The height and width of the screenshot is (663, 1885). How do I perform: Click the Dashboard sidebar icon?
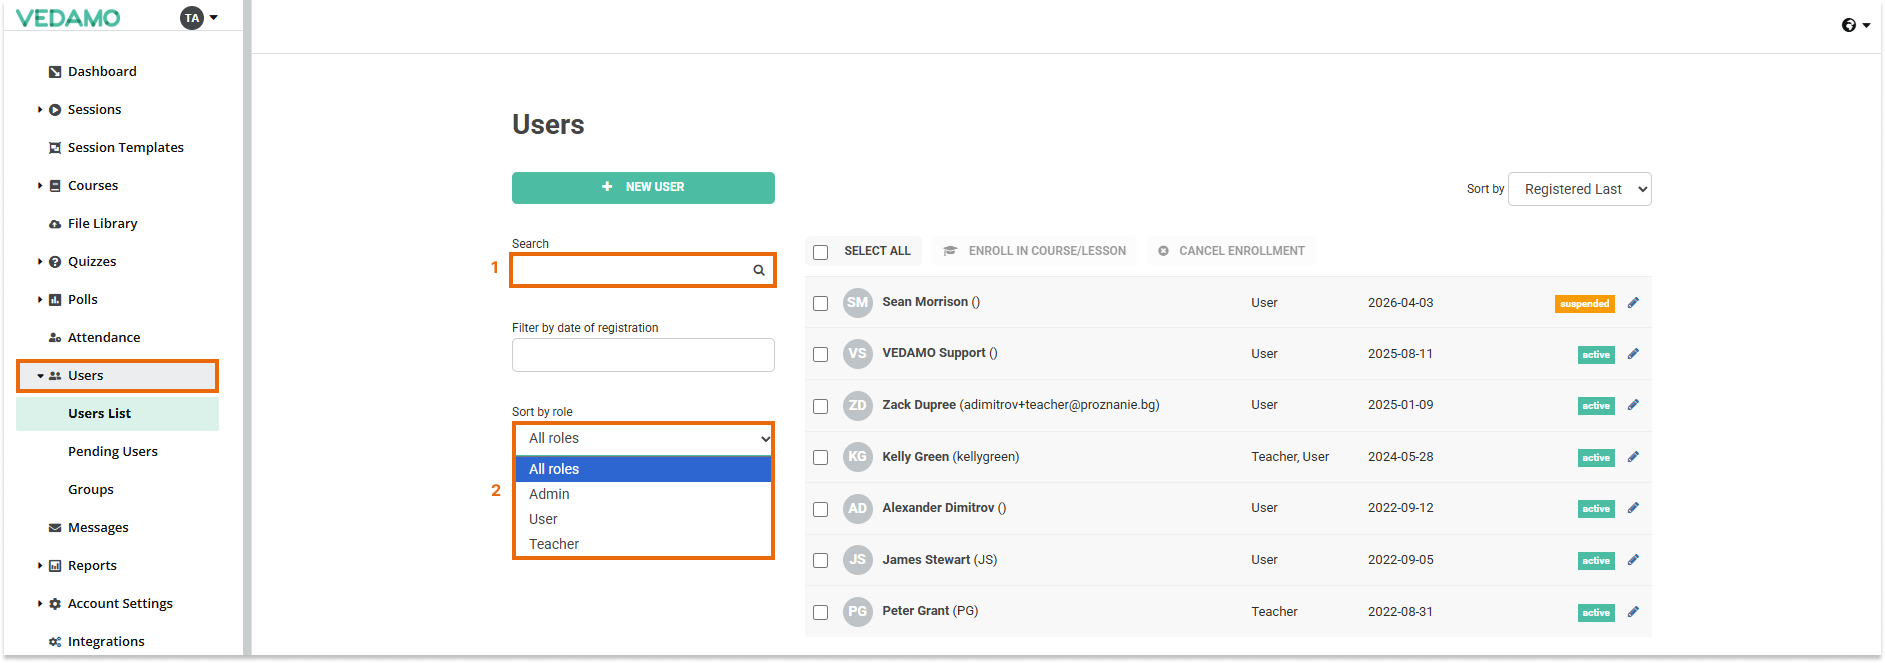point(55,72)
